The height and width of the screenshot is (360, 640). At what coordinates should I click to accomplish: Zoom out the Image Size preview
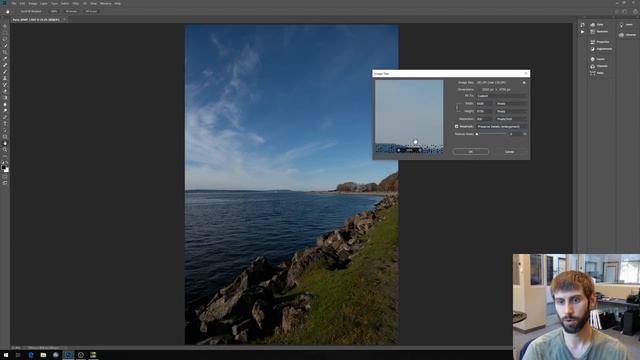(x=399, y=150)
